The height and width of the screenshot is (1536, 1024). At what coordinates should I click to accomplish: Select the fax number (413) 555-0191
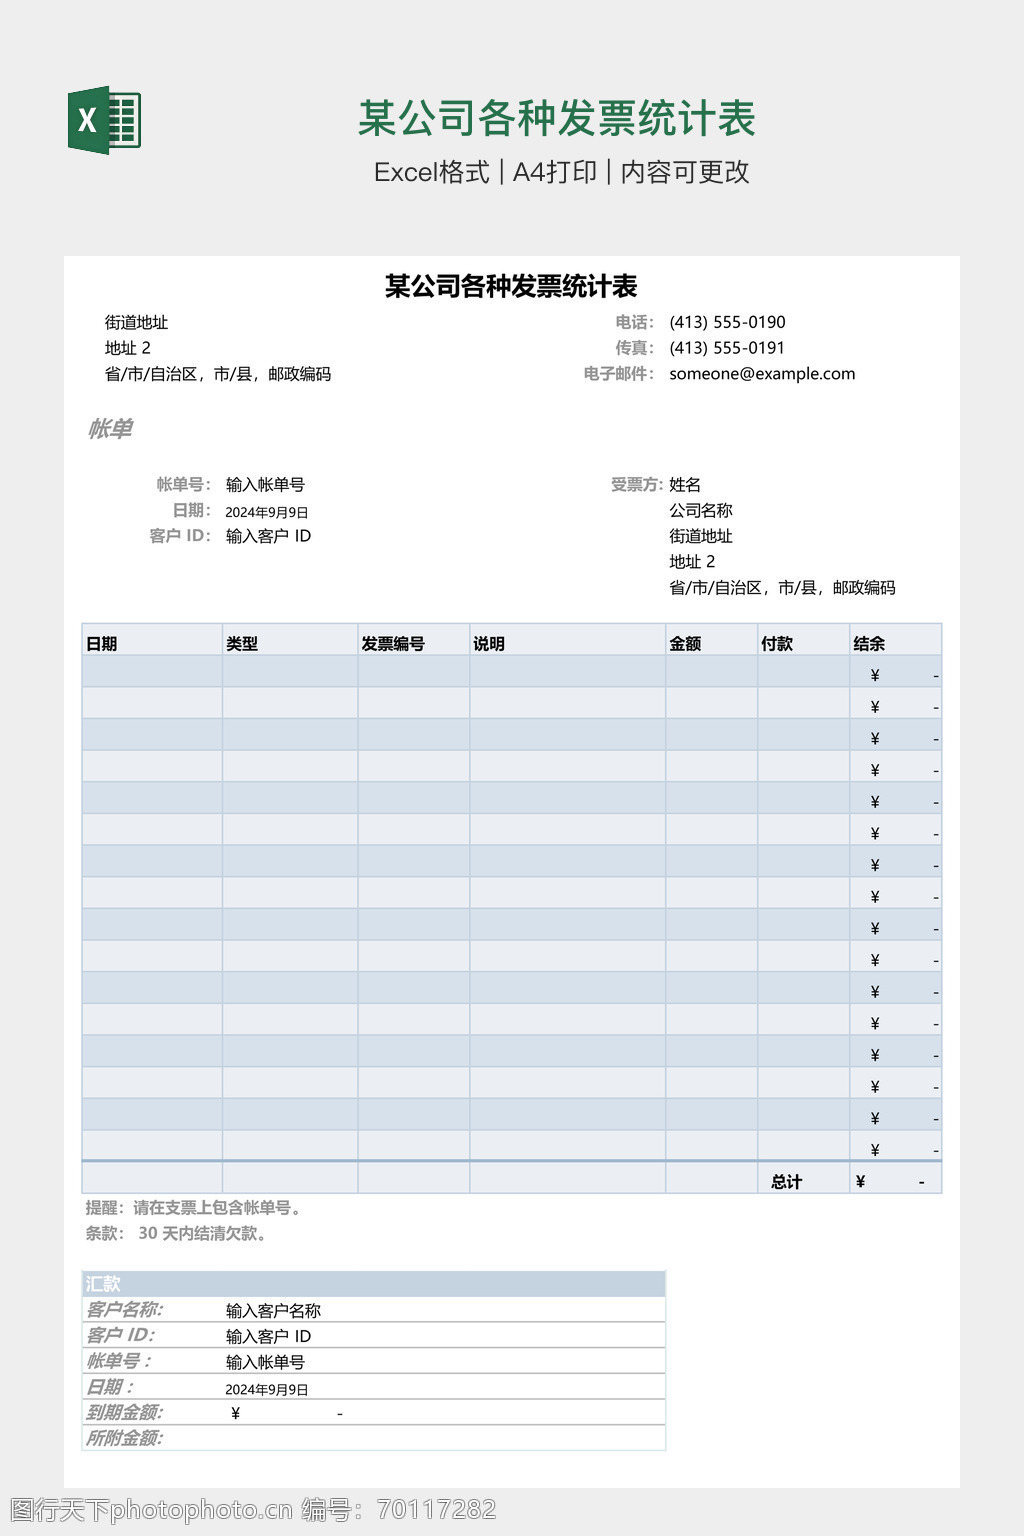click(x=727, y=348)
